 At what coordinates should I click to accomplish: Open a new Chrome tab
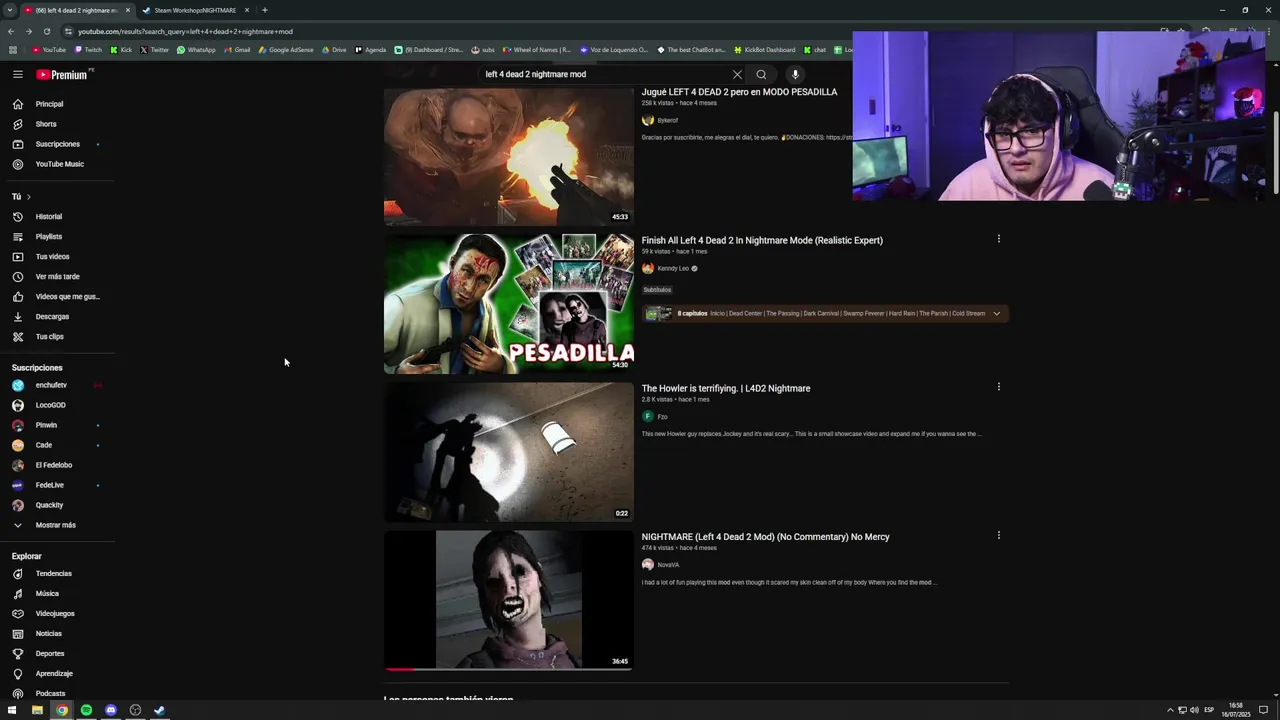[x=265, y=10]
